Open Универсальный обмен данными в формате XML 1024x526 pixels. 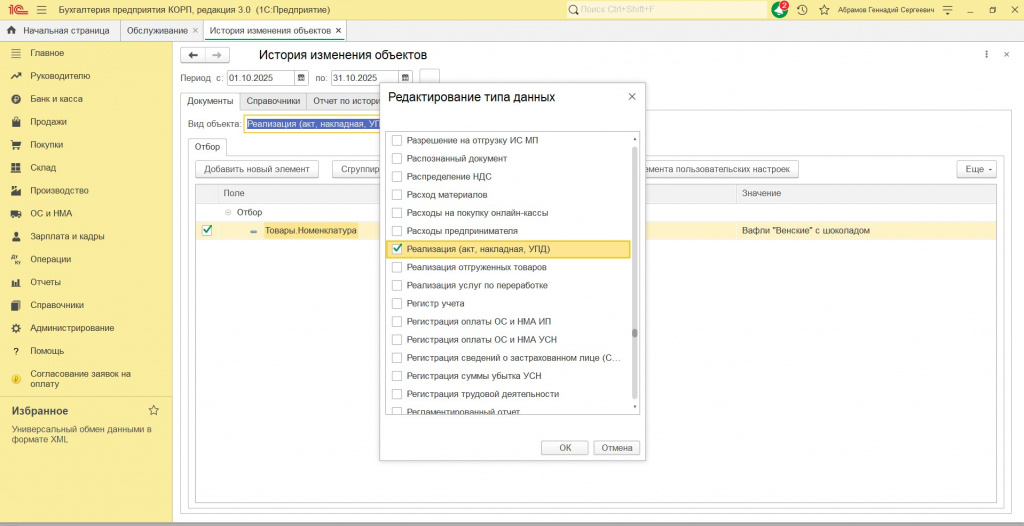tap(82, 435)
